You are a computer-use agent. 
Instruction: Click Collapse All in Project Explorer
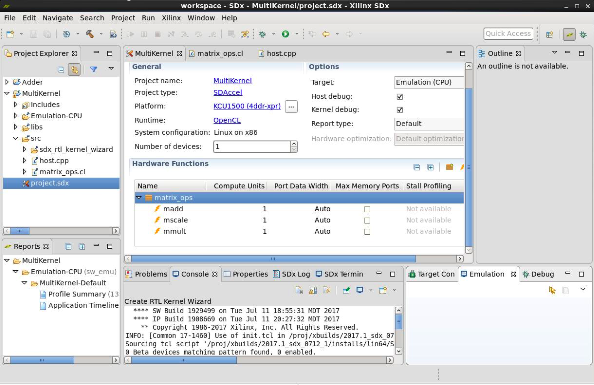click(61, 69)
